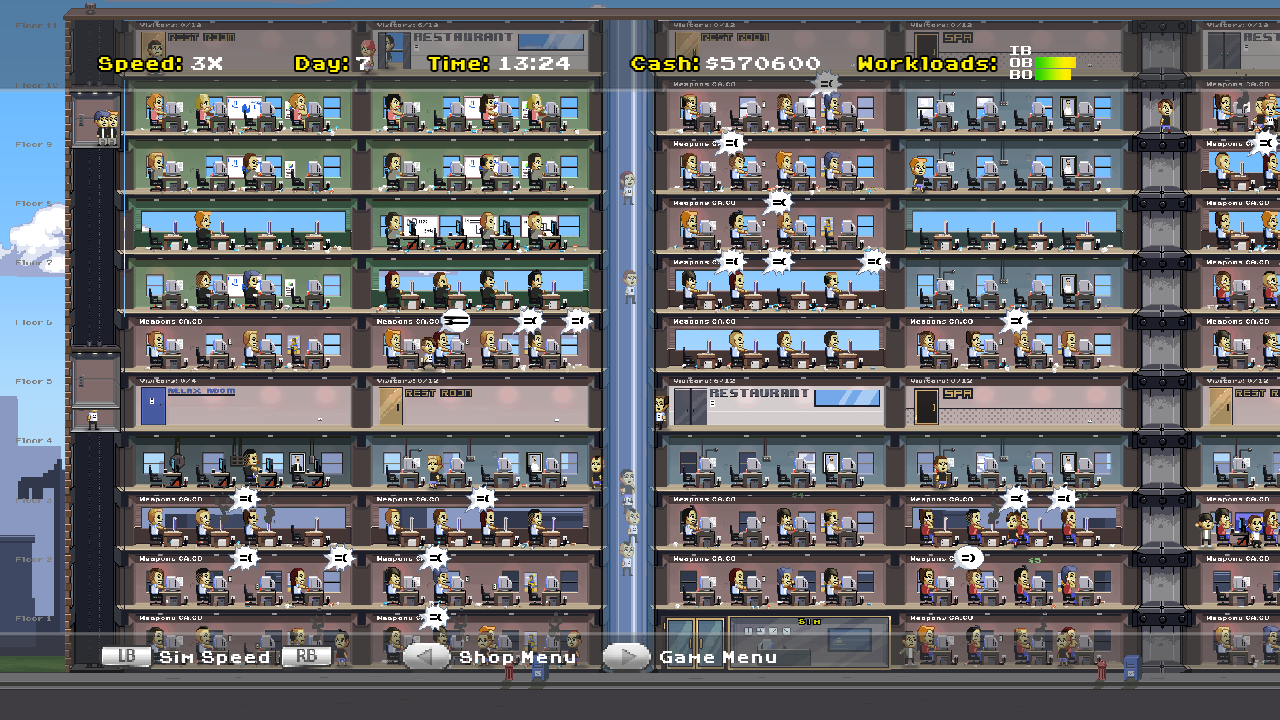Open the Shop Menu label

tap(517, 657)
